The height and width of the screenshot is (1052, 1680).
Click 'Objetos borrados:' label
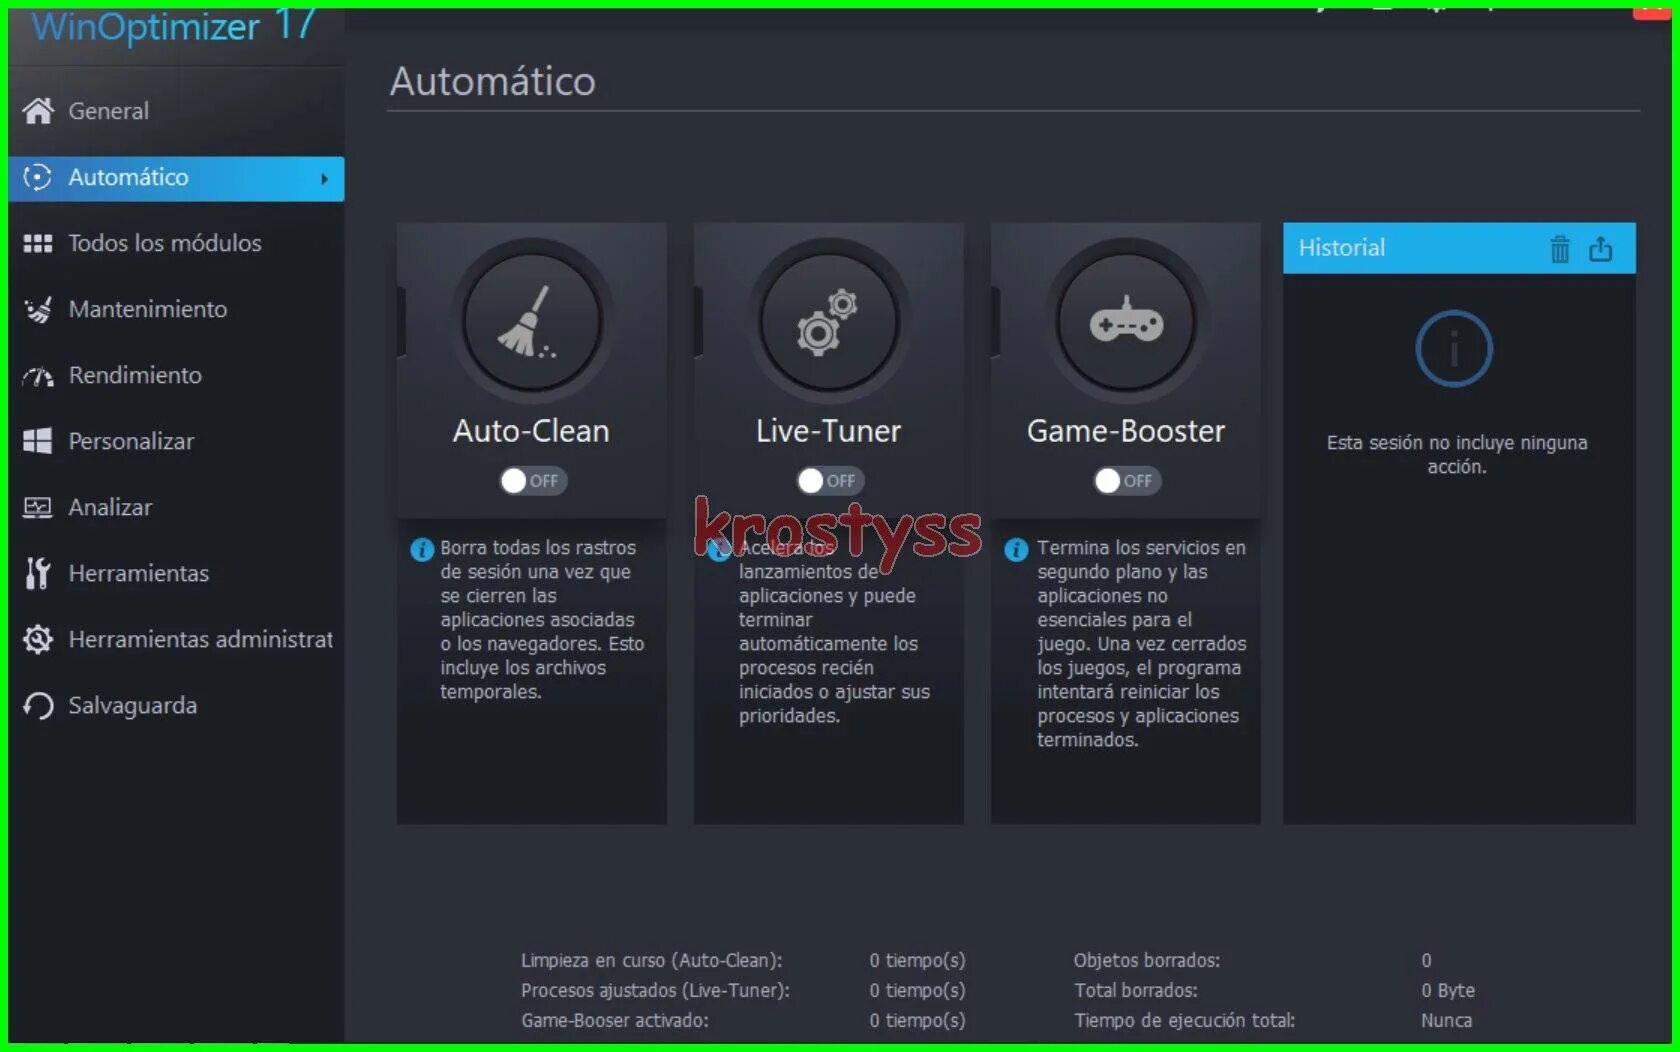1146,960
